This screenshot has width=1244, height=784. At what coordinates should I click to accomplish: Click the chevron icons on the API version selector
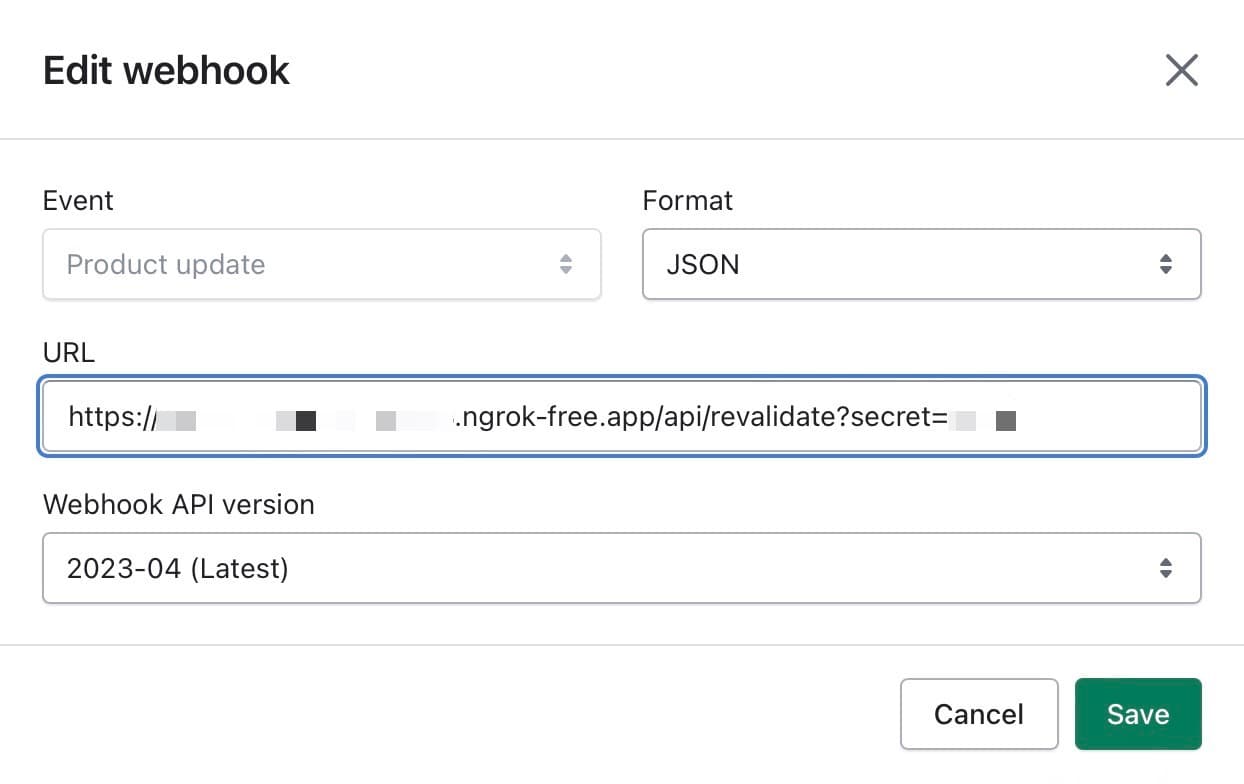1165,568
